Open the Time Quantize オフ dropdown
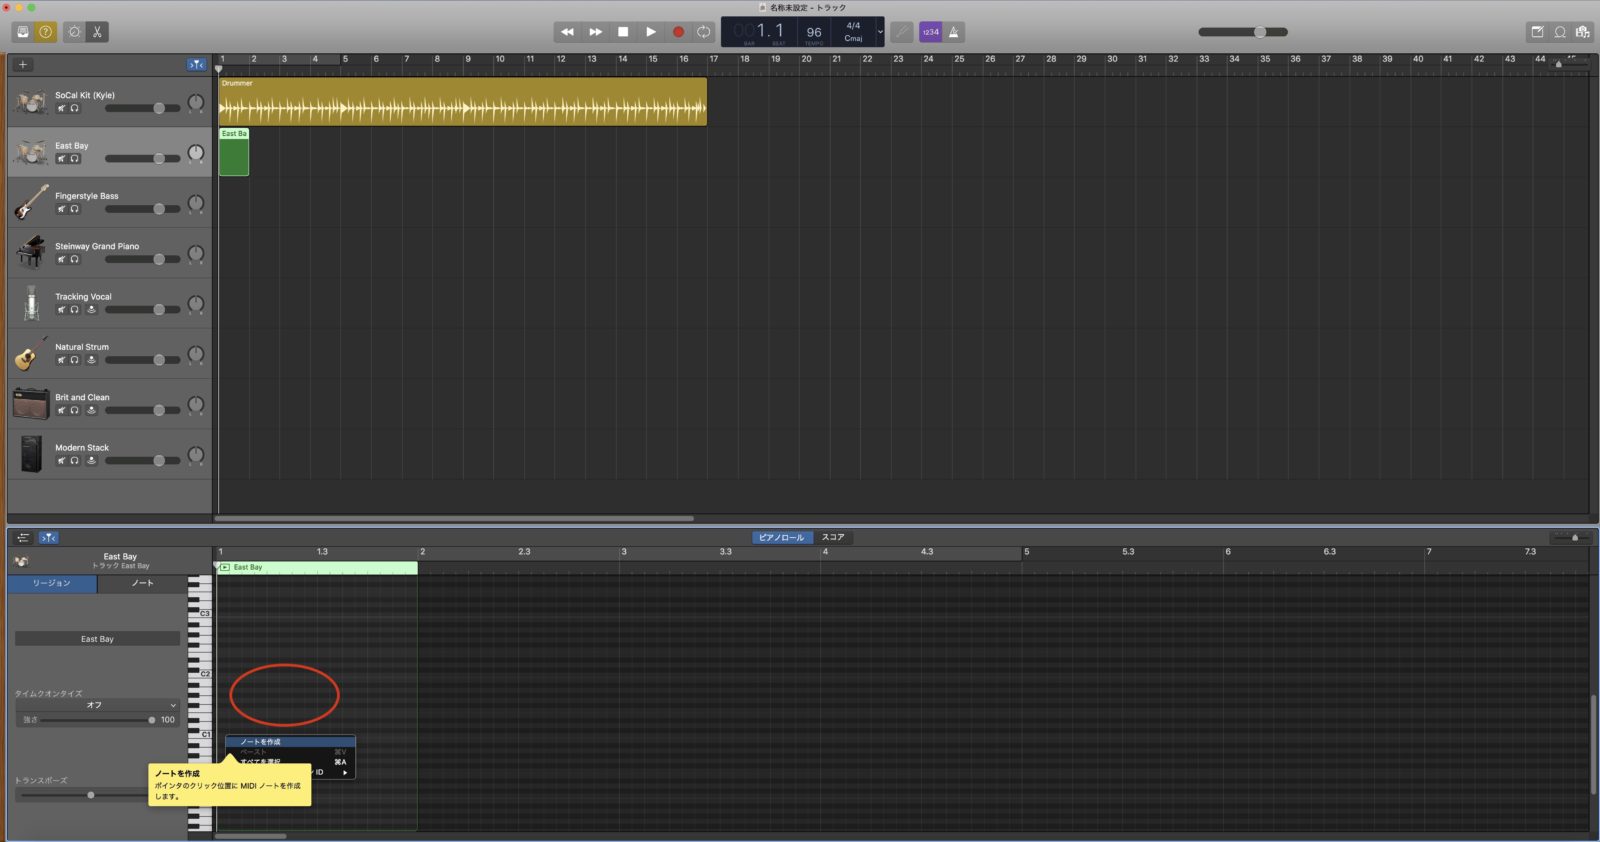Viewport: 1600px width, 842px height. [x=97, y=705]
